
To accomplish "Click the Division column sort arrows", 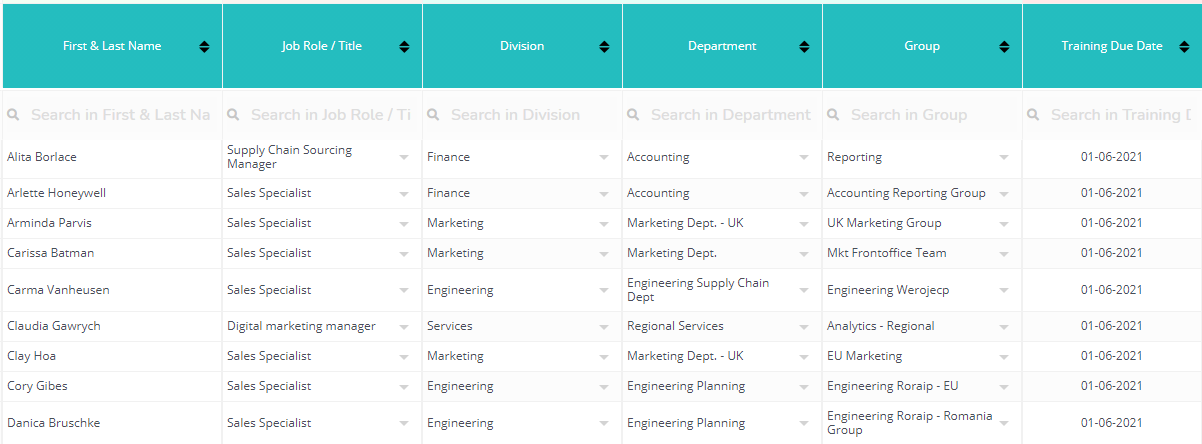I will click(604, 47).
